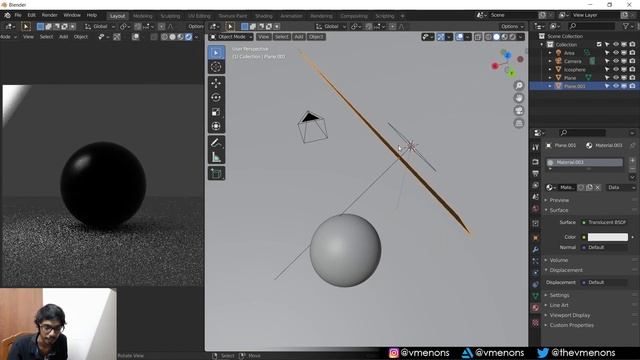Select Material.003 slot in list
This screenshot has height=360, width=640.
coord(584,162)
